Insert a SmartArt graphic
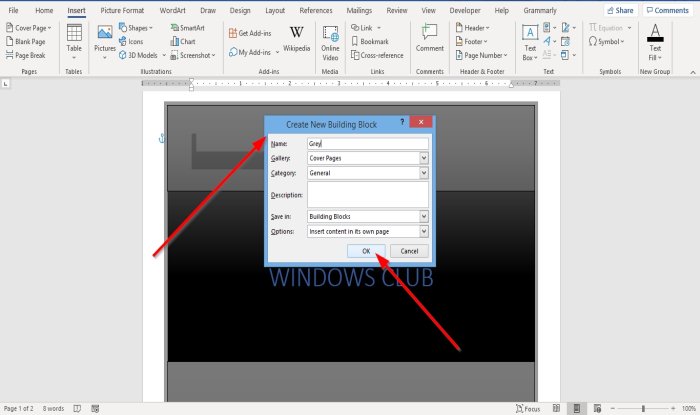 (x=188, y=28)
